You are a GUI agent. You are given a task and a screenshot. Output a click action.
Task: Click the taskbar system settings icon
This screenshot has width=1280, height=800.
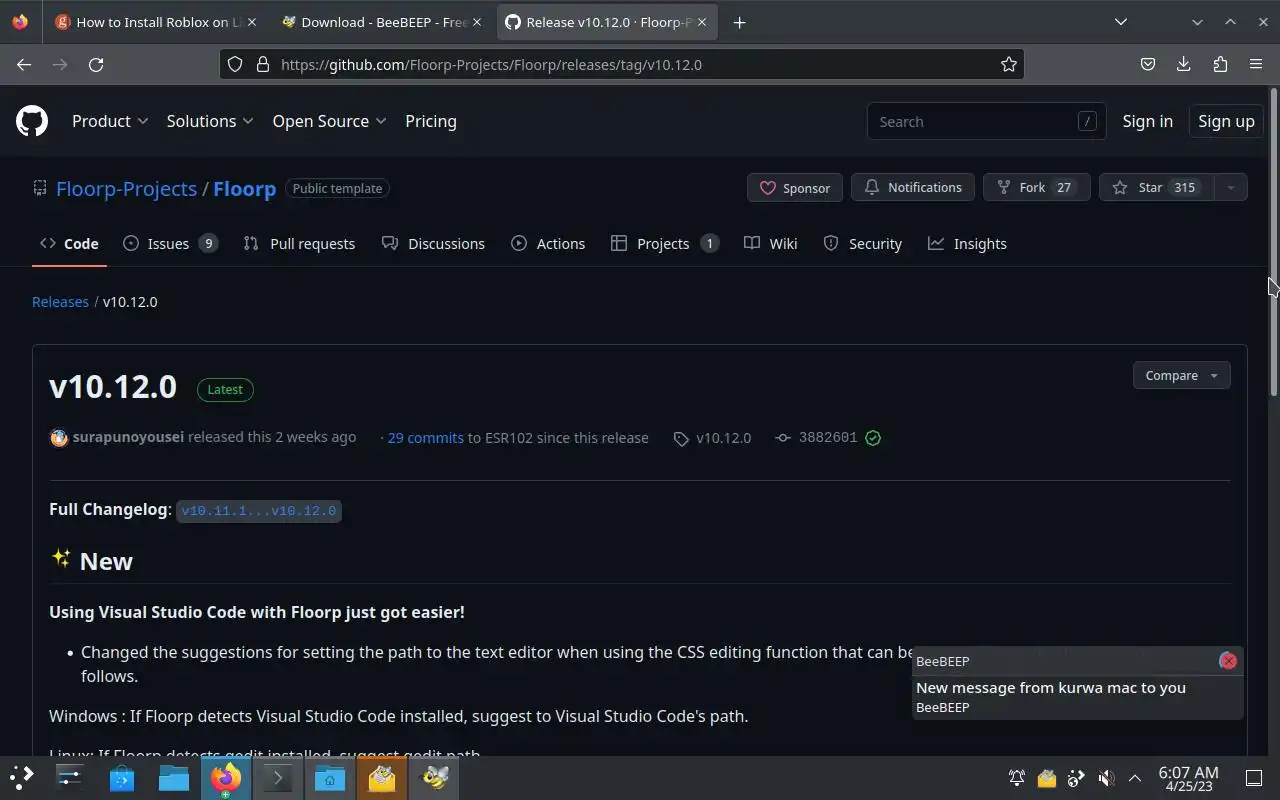click(70, 777)
